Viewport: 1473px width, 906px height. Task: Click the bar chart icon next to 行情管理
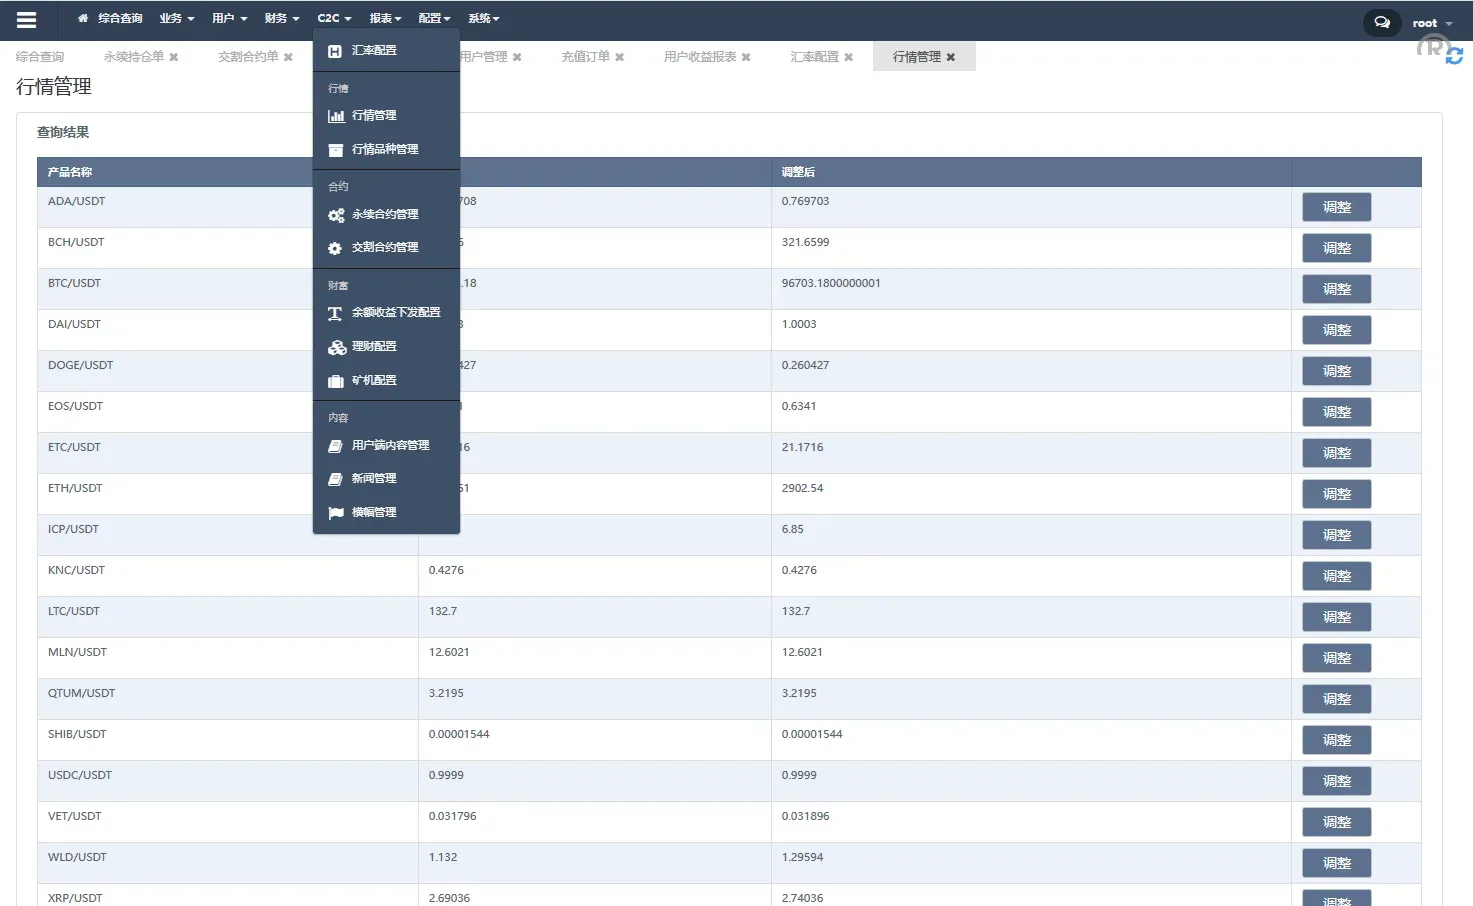click(x=336, y=115)
